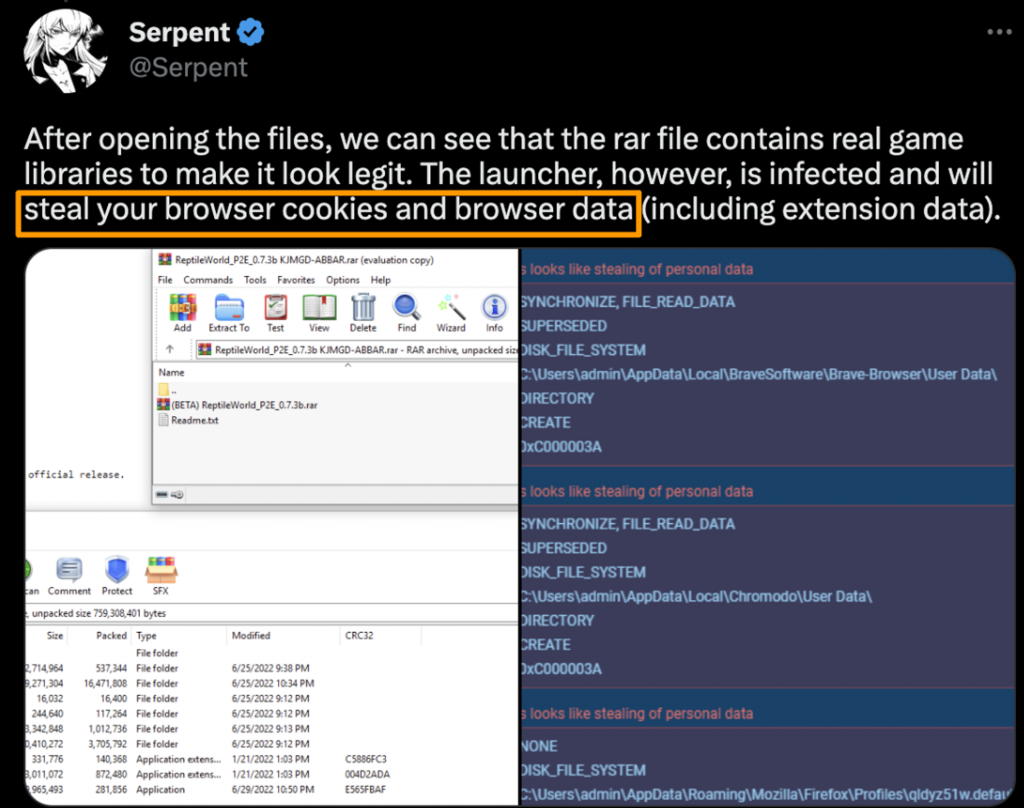Image resolution: width=1024 pixels, height=808 pixels.
Task: Click CRC32 value 004D2ADA
Action: [367, 774]
